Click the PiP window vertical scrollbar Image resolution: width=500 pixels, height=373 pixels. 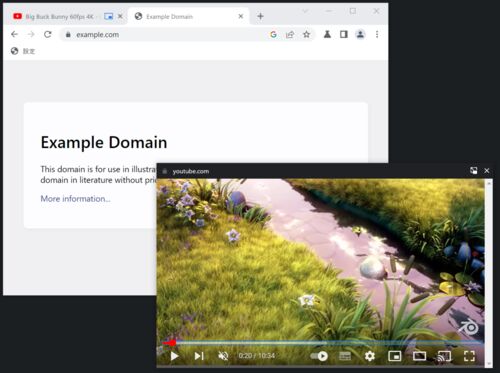coord(489,273)
